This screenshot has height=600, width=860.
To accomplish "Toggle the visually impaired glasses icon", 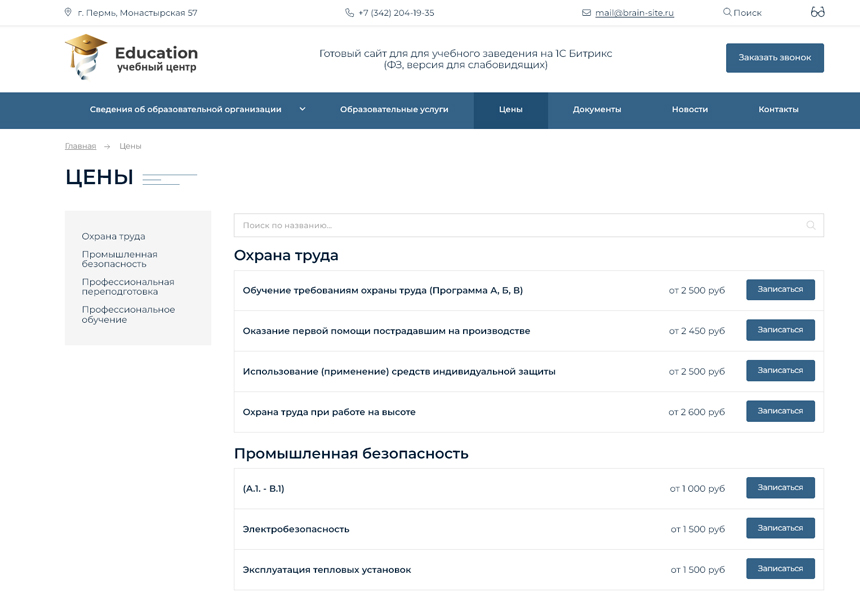I will click(817, 13).
